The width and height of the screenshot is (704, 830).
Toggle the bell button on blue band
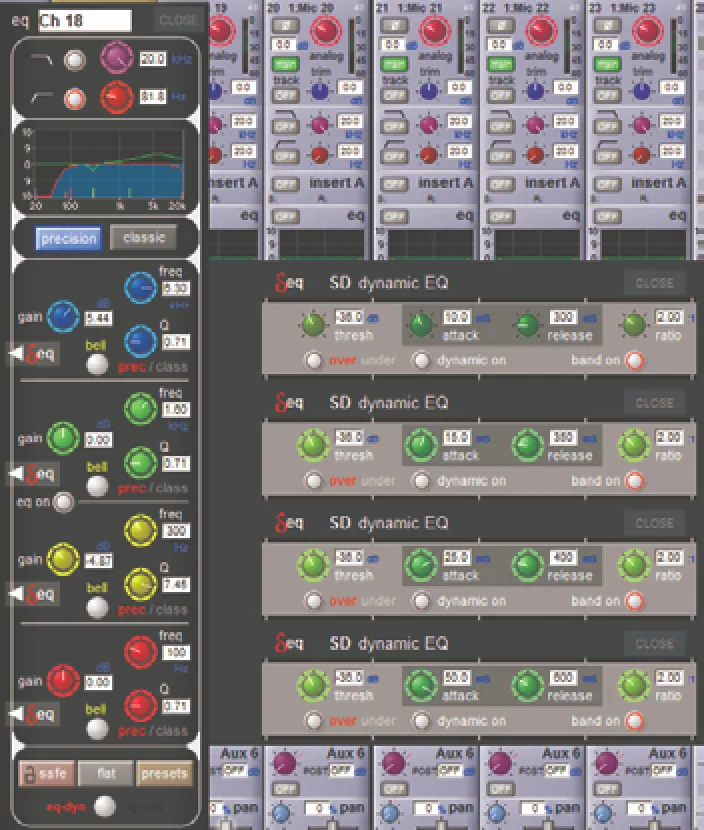[97, 364]
